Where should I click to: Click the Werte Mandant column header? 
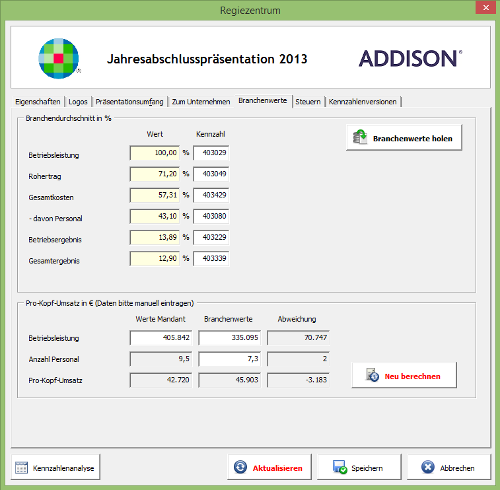160,319
